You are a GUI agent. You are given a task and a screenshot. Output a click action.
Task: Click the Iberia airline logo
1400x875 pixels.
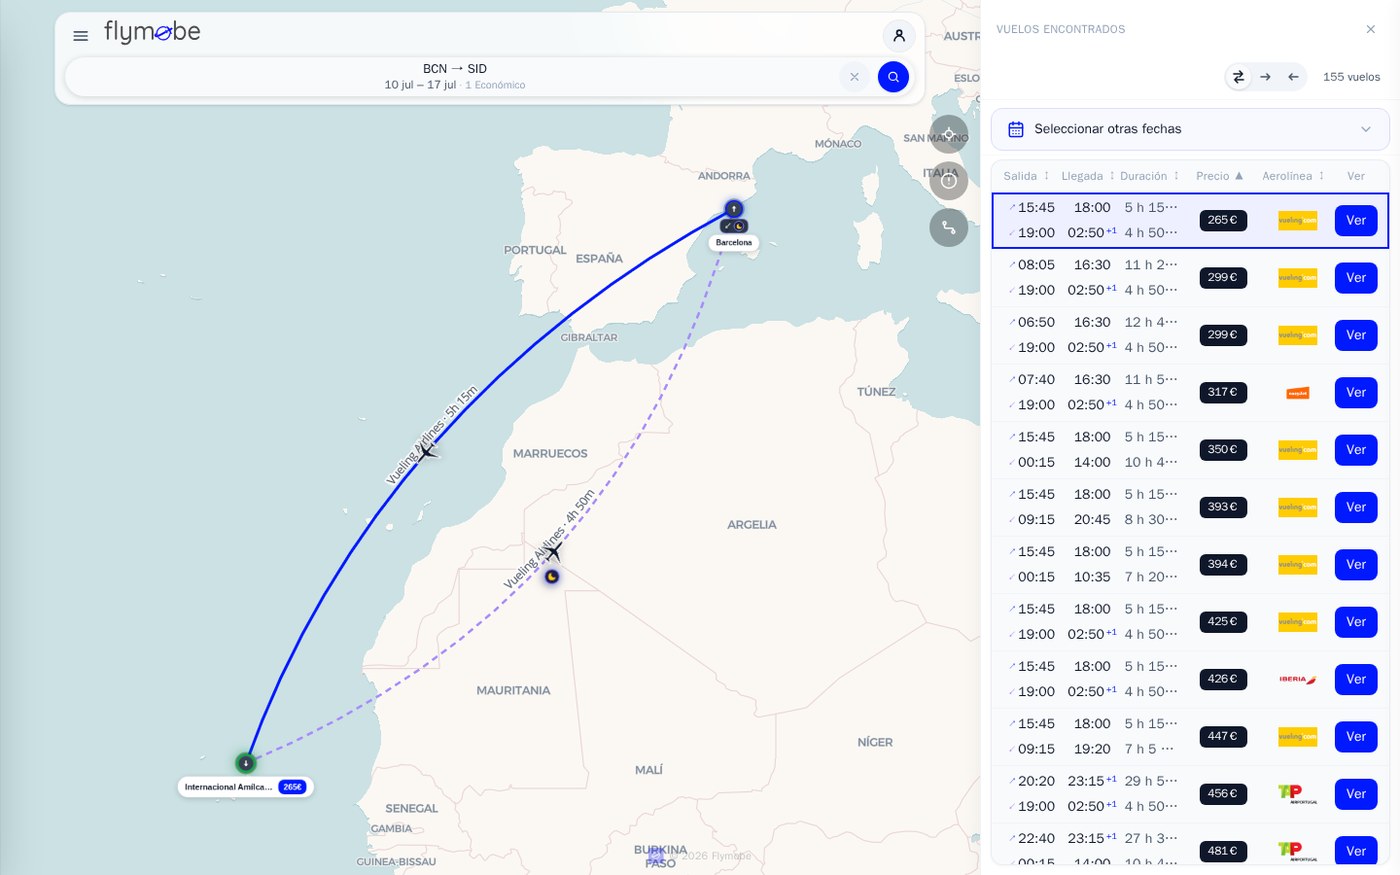click(1297, 680)
